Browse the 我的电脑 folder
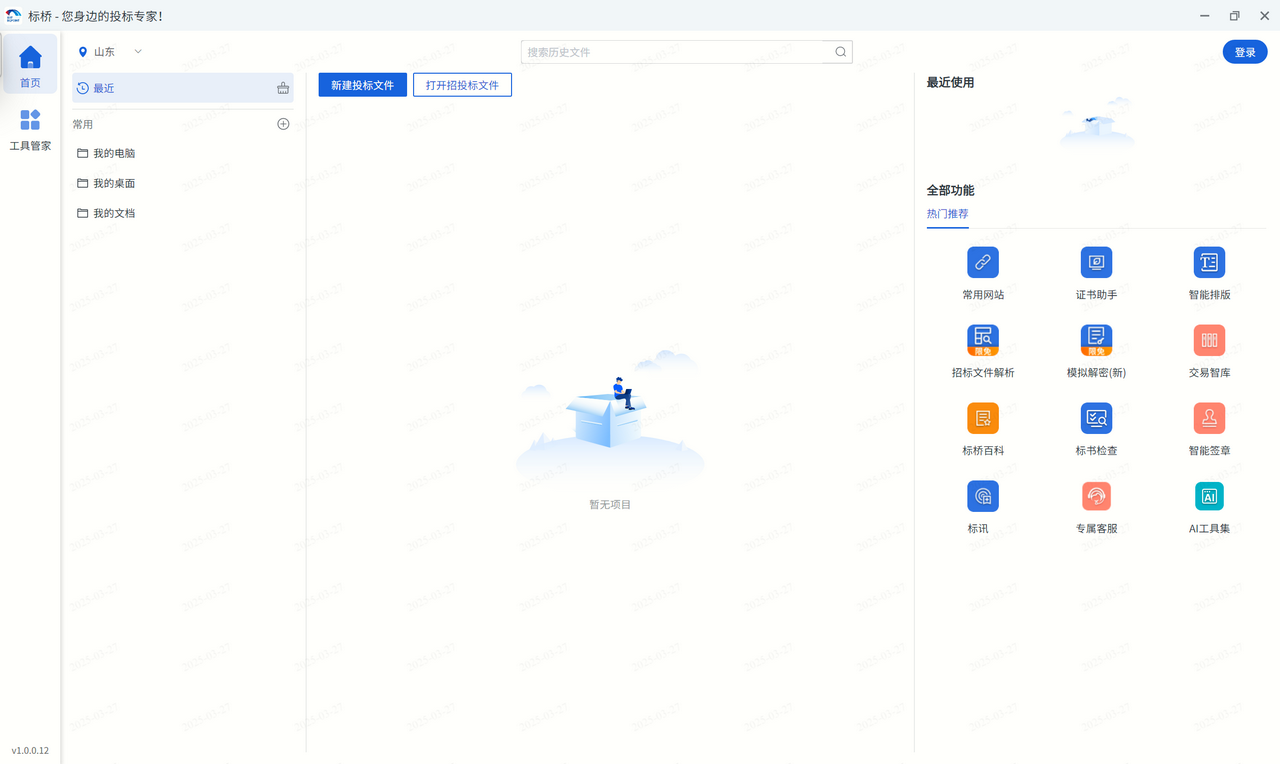This screenshot has height=764, width=1280. click(x=113, y=152)
